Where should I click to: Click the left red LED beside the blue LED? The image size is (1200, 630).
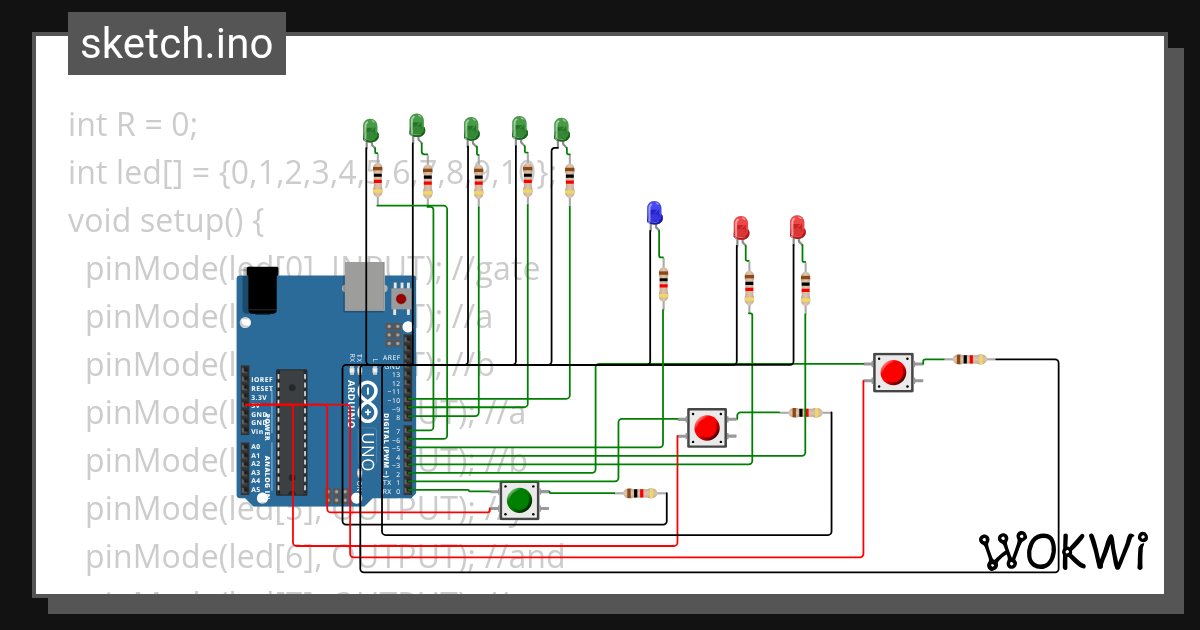(741, 228)
